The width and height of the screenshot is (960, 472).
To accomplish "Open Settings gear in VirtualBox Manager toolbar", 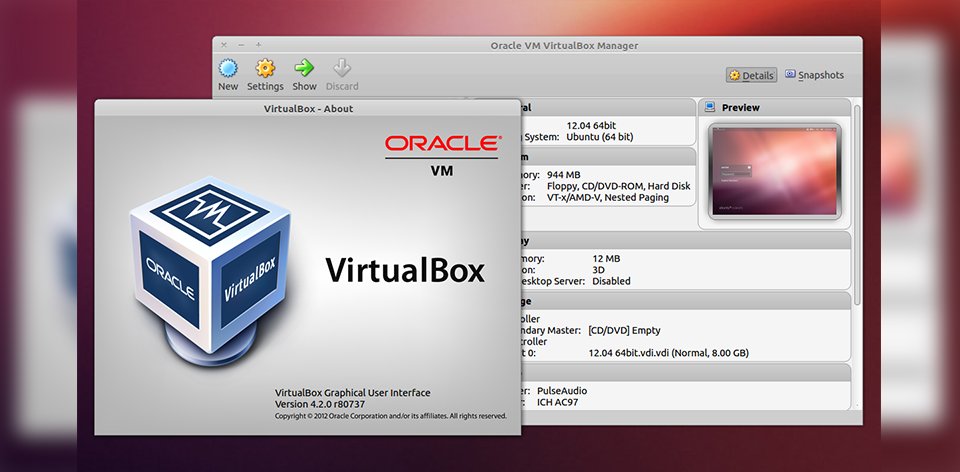I will (265, 68).
